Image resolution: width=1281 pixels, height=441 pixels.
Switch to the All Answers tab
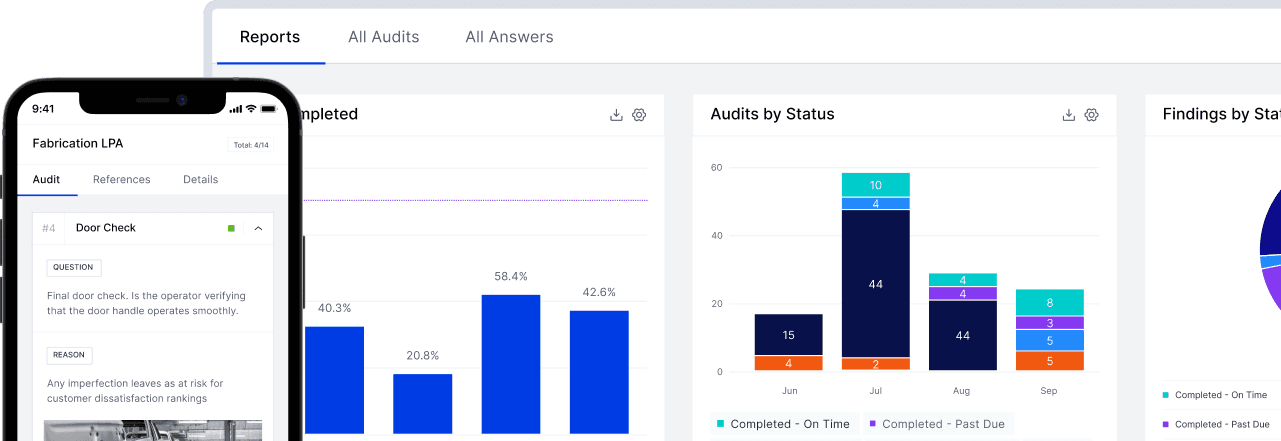click(x=509, y=37)
